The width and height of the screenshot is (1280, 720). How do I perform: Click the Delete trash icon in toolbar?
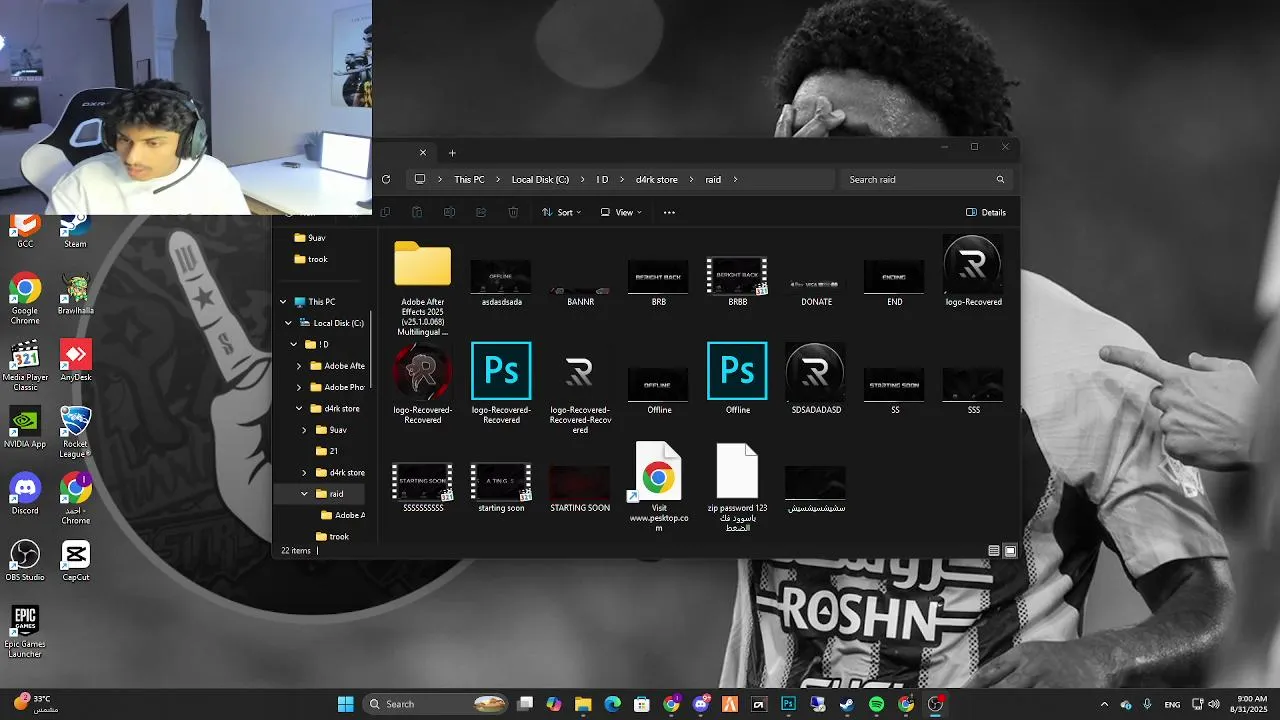[x=513, y=212]
